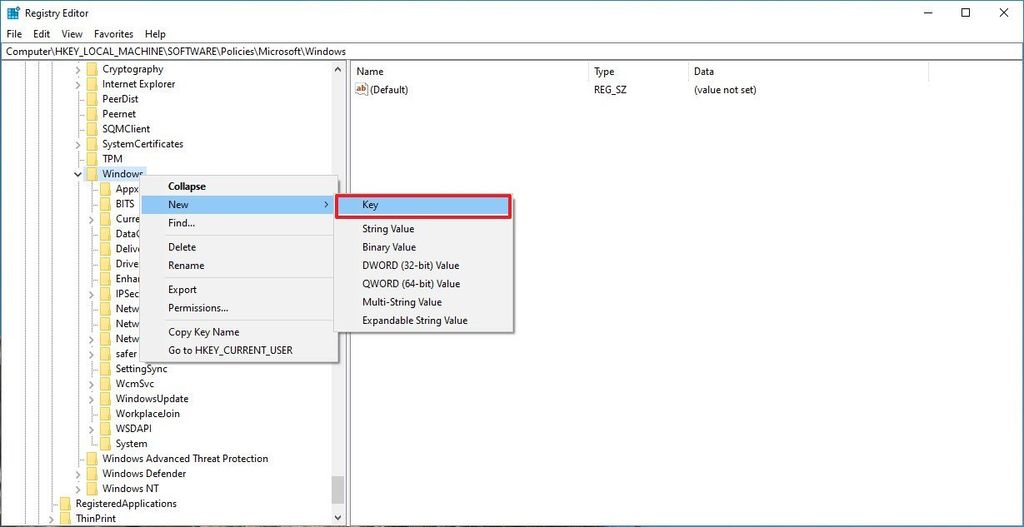
Task: Select Go to HKEY_CURRENT_USER
Action: 239,351
